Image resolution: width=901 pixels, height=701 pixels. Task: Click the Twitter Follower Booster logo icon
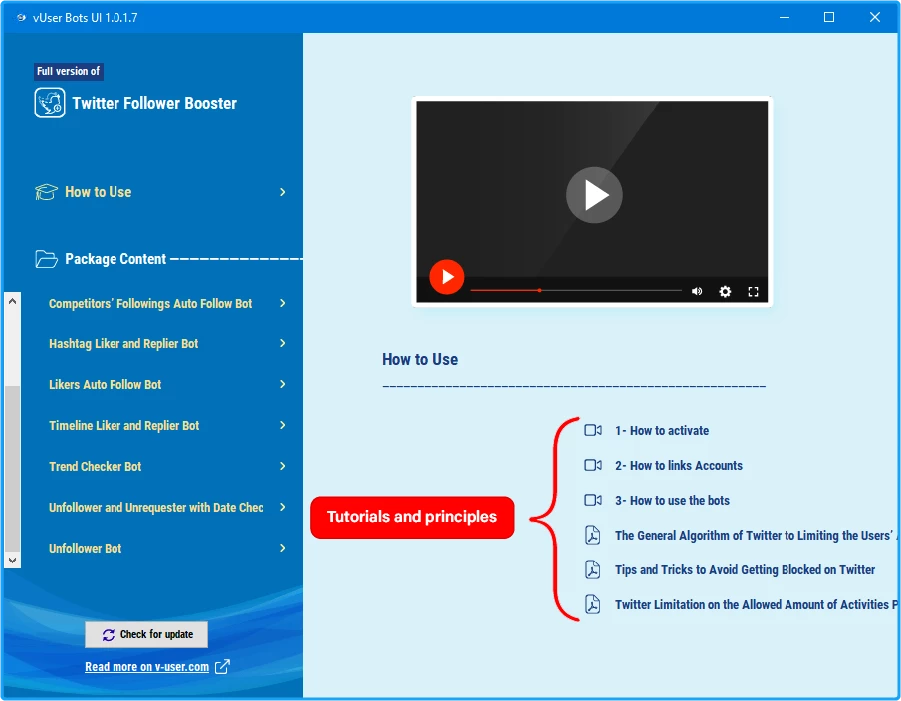tap(49, 103)
